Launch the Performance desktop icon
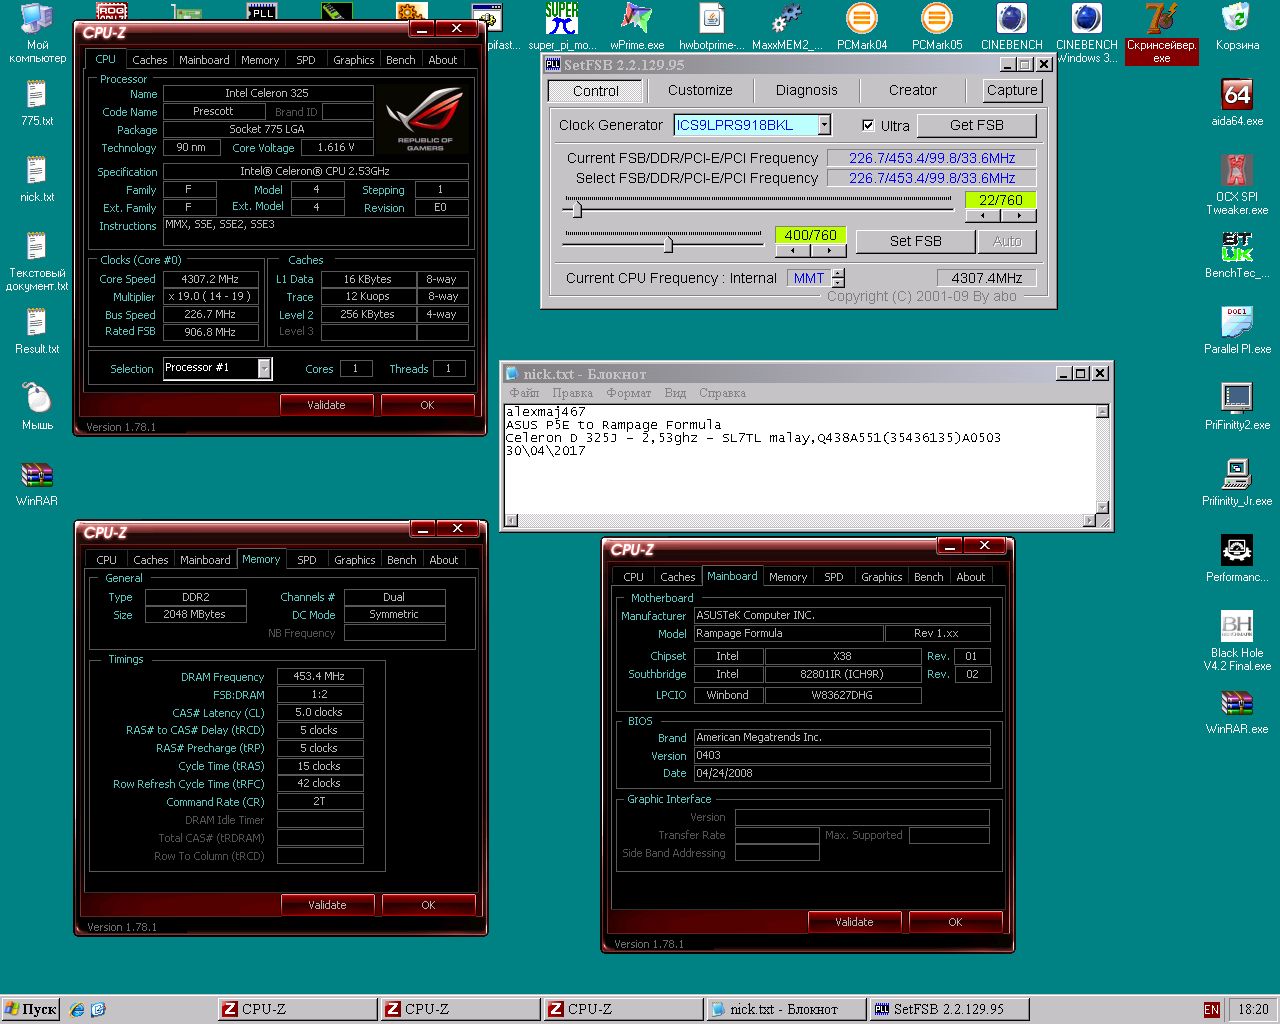 [1237, 558]
